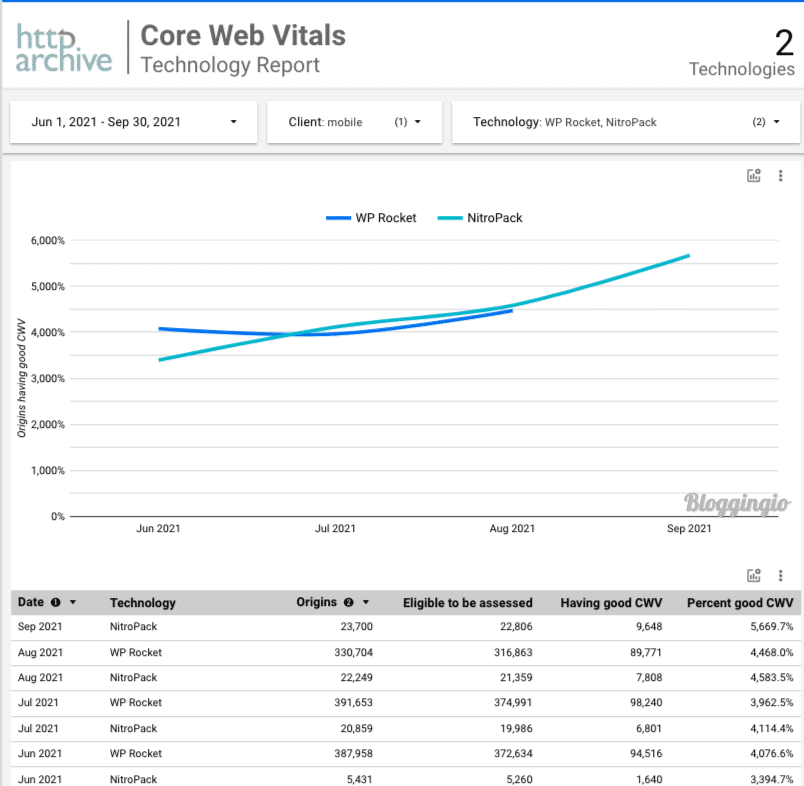The width and height of the screenshot is (804, 786).
Task: Click percent value 3,962.5%
Action: (x=772, y=702)
